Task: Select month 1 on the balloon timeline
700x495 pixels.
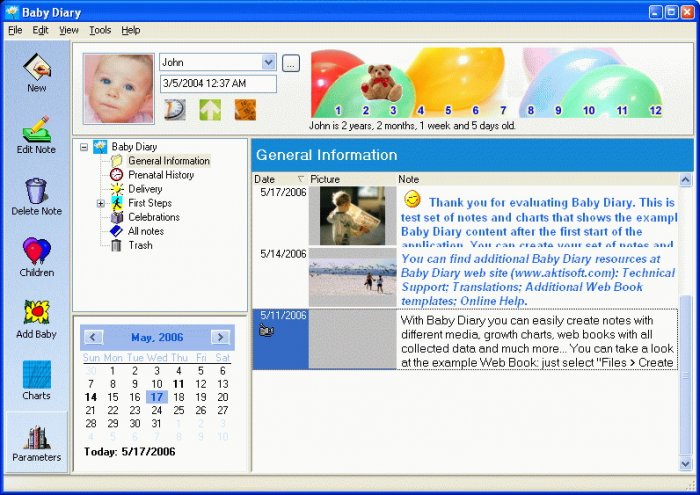Action: click(338, 110)
